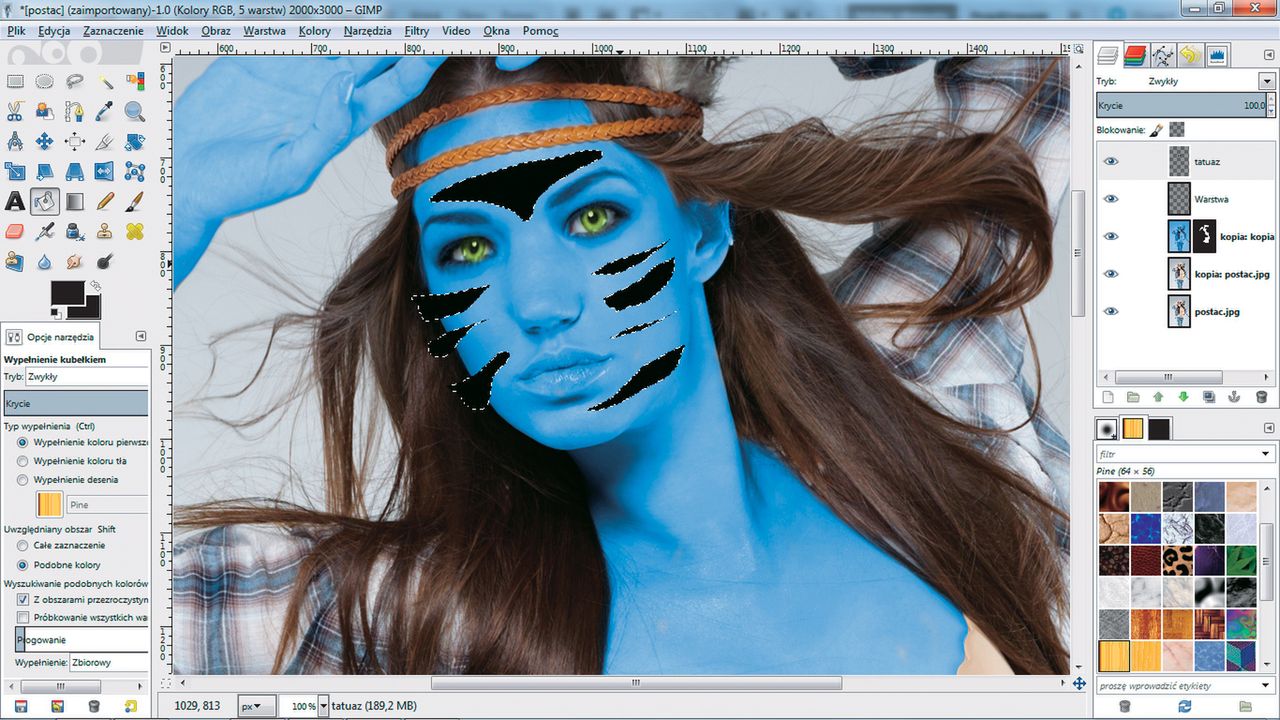Image resolution: width=1280 pixels, height=720 pixels.
Task: Switch to the Channels tab
Action: pos(1134,55)
